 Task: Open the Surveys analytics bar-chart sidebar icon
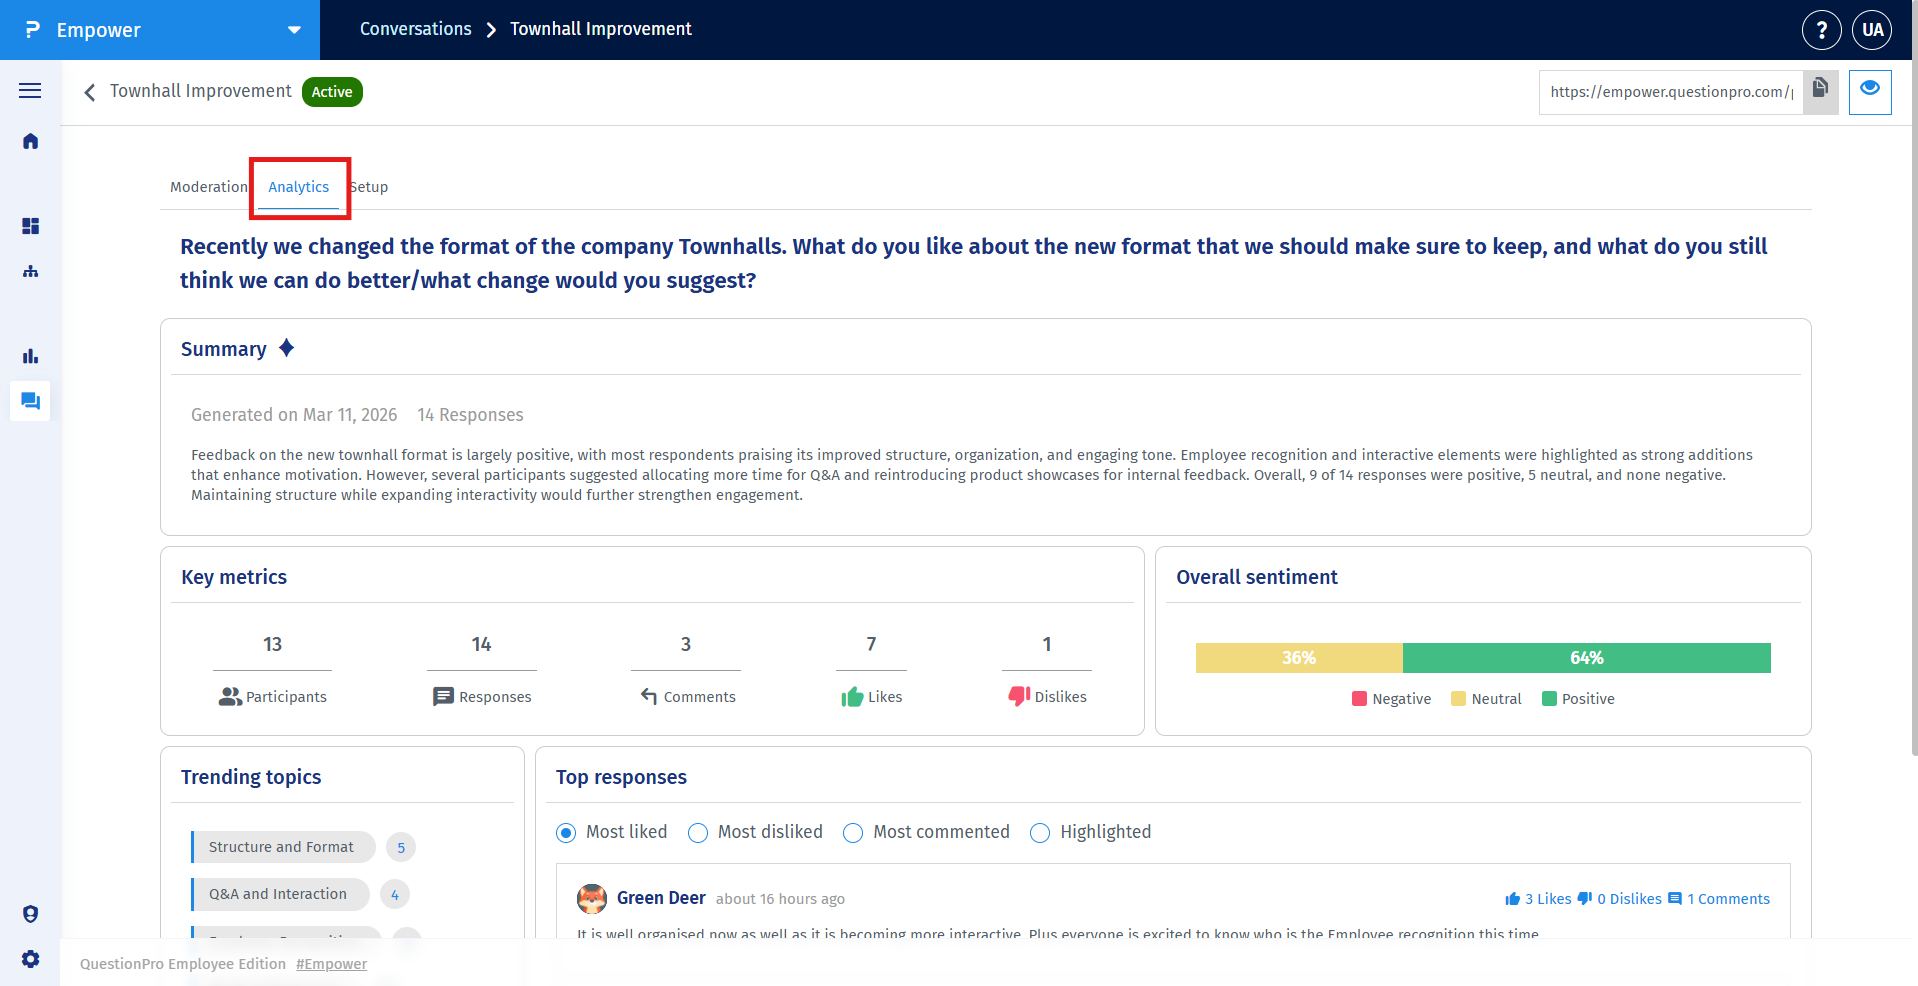click(30, 355)
